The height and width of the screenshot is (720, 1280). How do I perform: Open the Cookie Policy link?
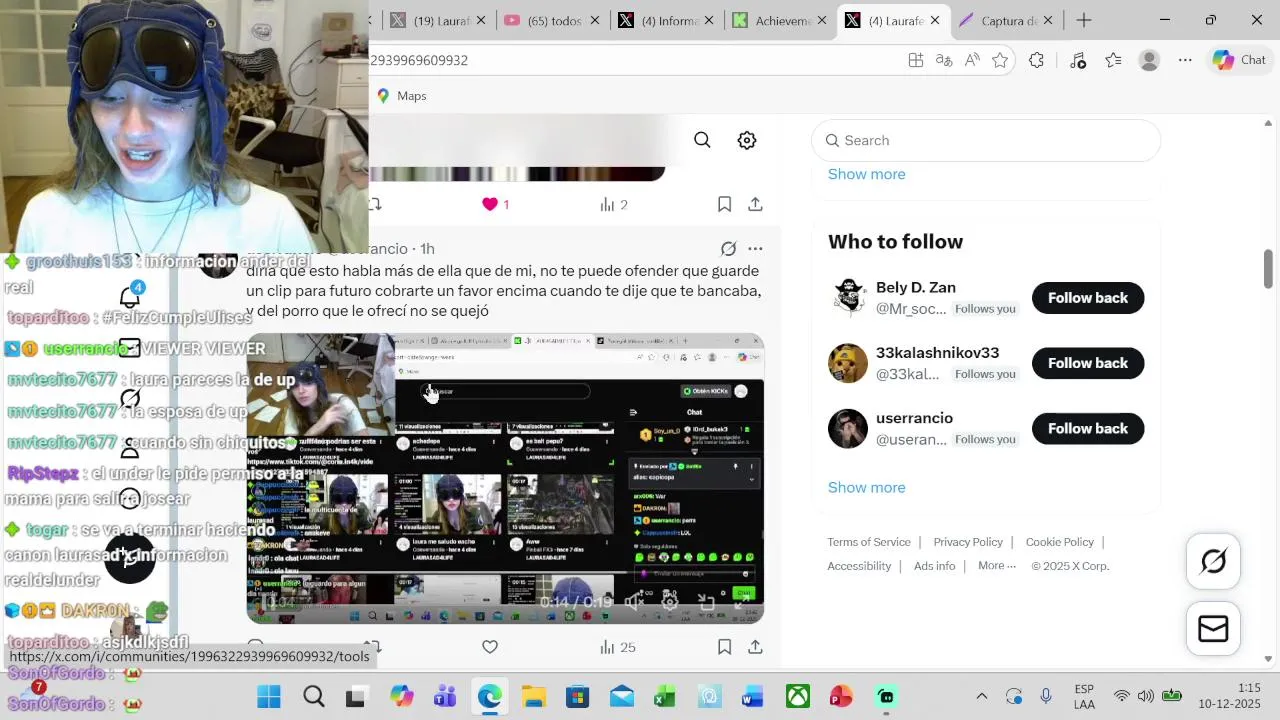(x=1060, y=542)
